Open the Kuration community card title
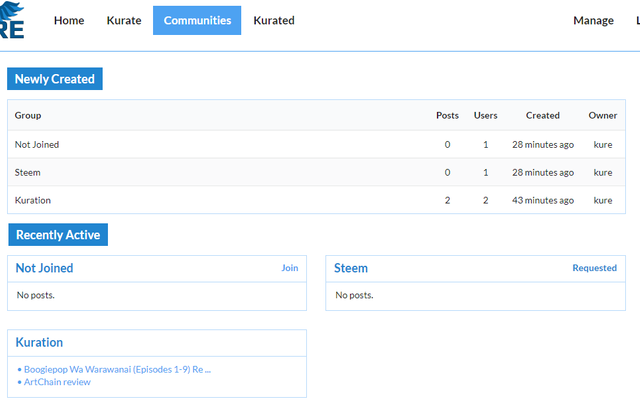The width and height of the screenshot is (640, 407). [39, 342]
